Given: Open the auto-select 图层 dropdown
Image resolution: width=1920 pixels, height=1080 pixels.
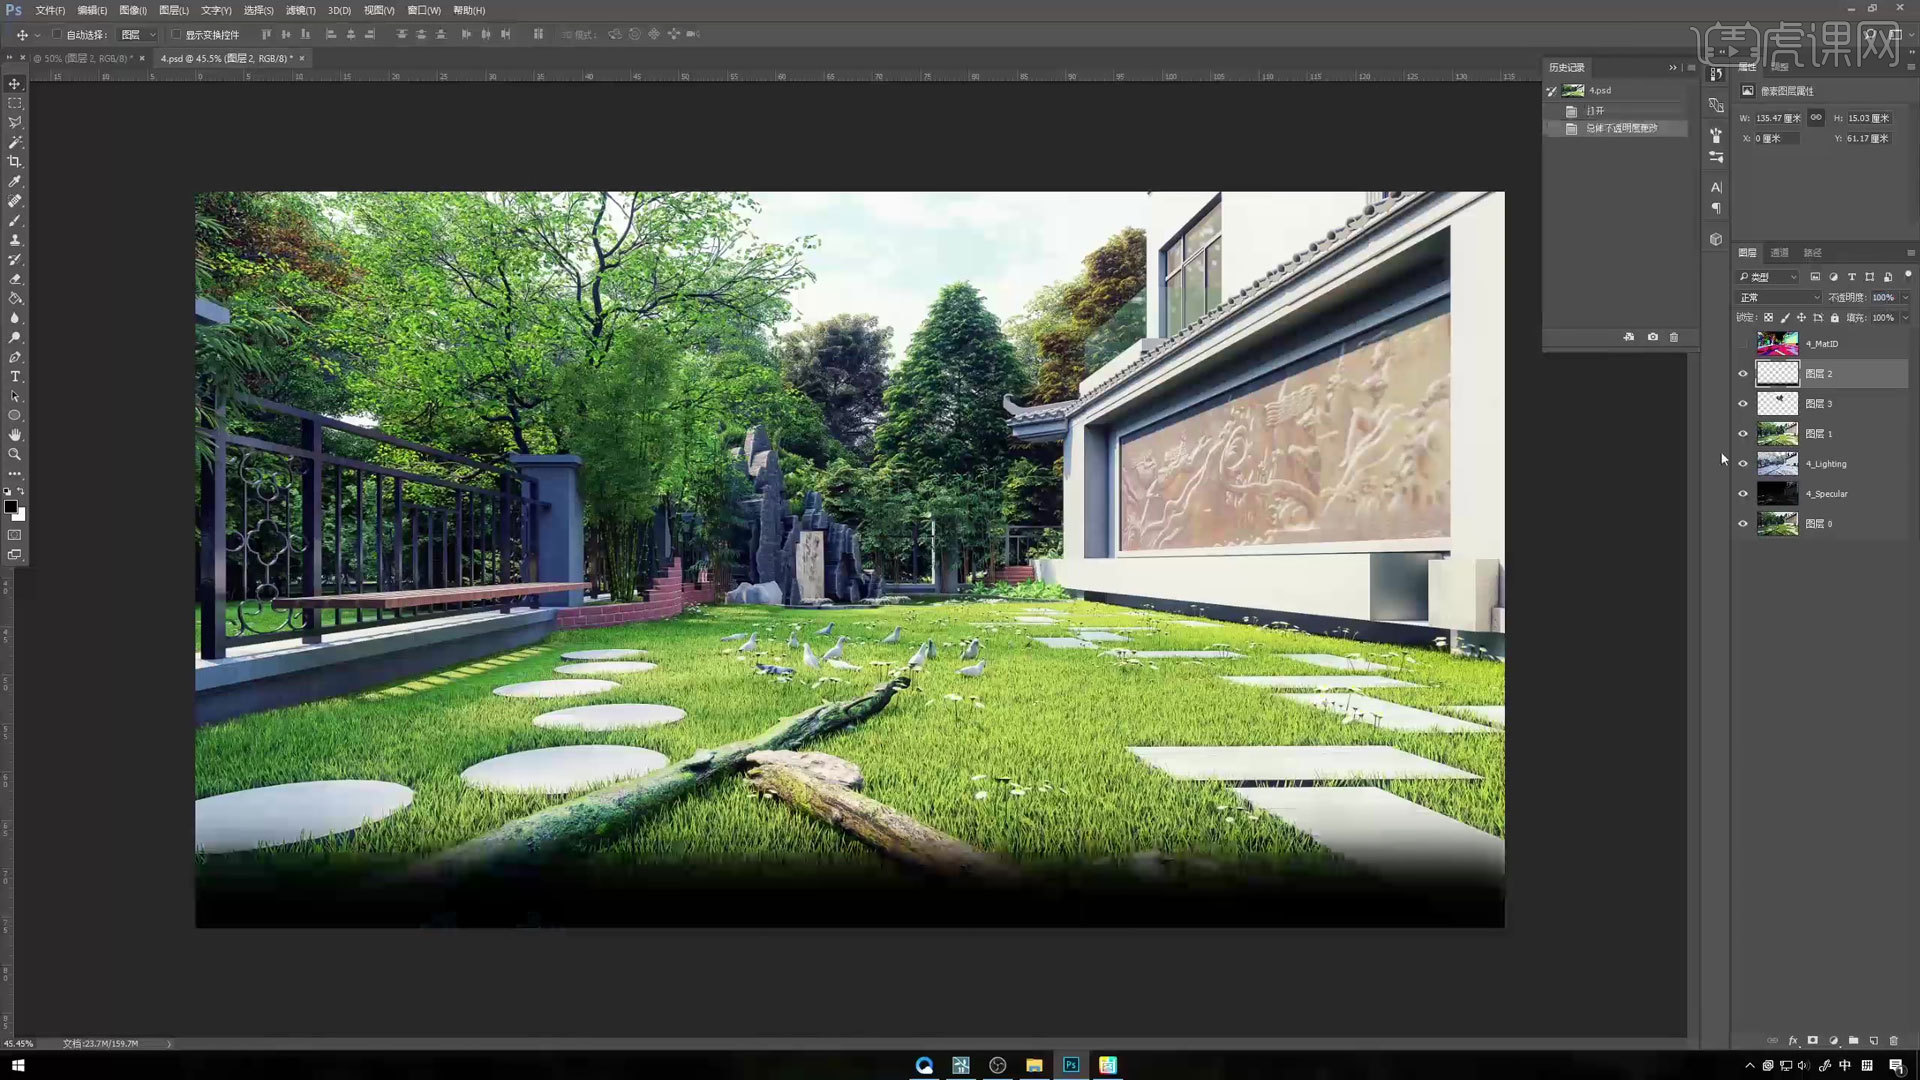Looking at the screenshot, I should click(x=138, y=34).
